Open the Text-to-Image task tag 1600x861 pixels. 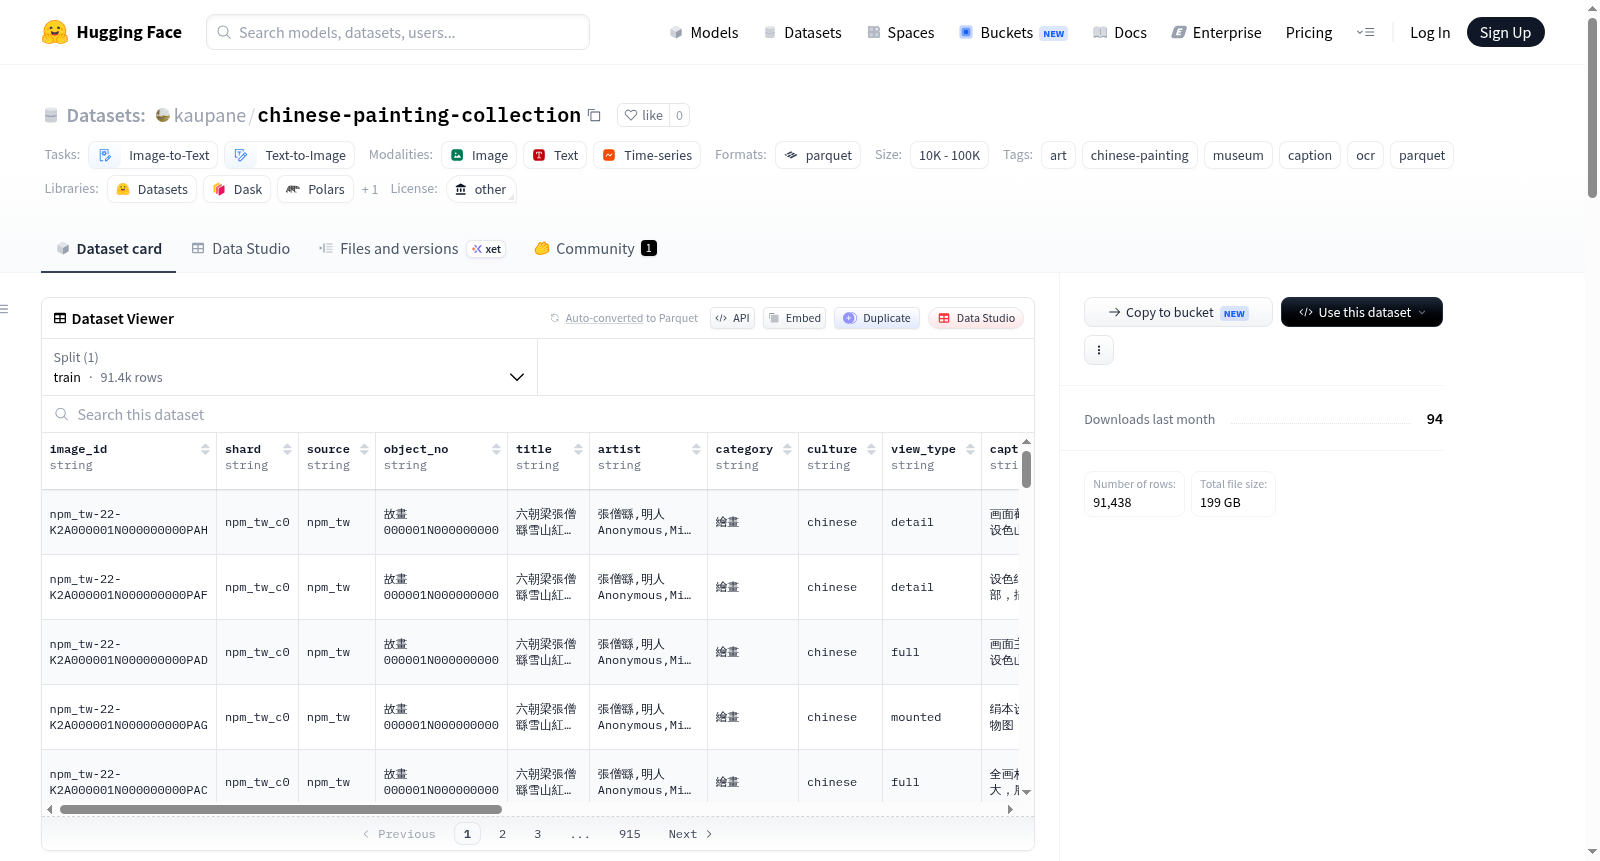pos(289,155)
